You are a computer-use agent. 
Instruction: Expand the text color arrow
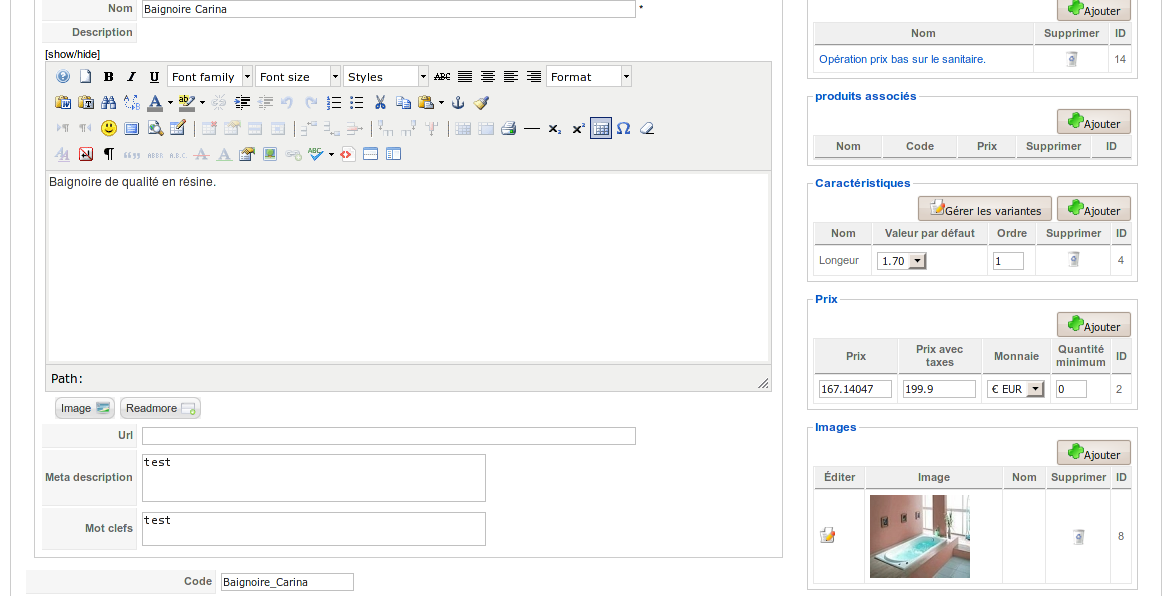pos(170,103)
